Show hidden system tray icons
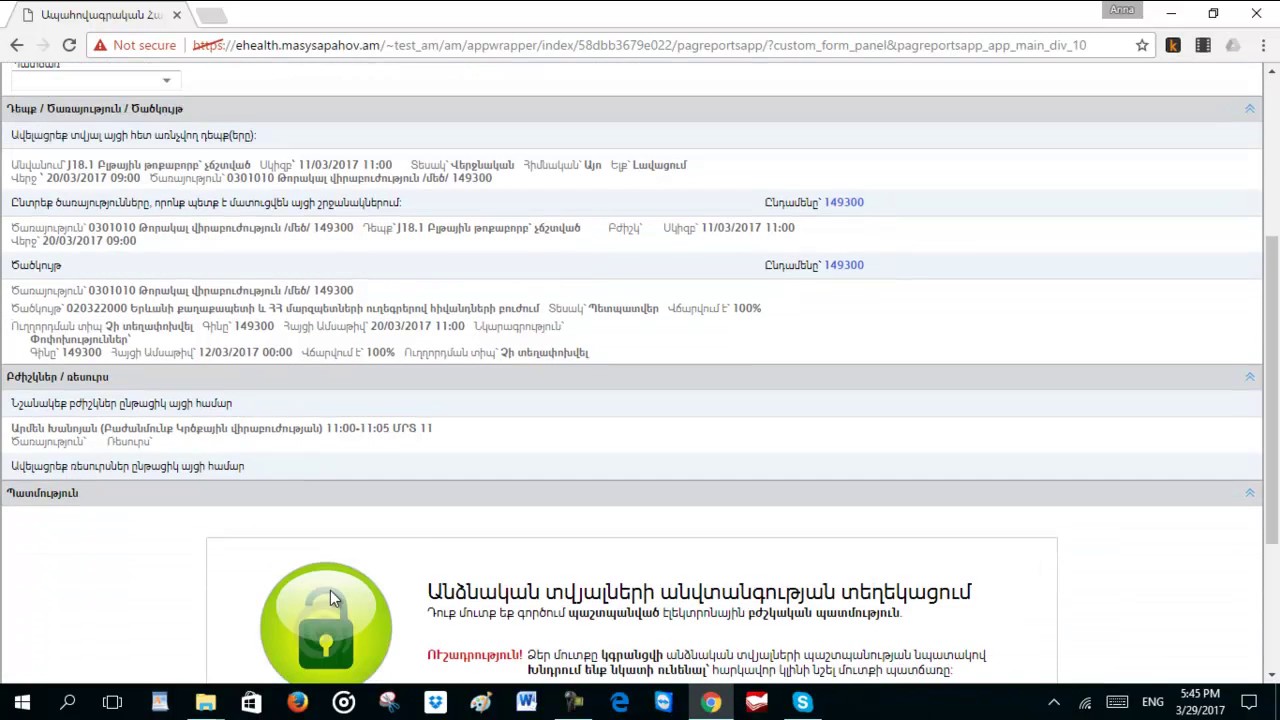Image resolution: width=1280 pixels, height=720 pixels. (x=1053, y=702)
